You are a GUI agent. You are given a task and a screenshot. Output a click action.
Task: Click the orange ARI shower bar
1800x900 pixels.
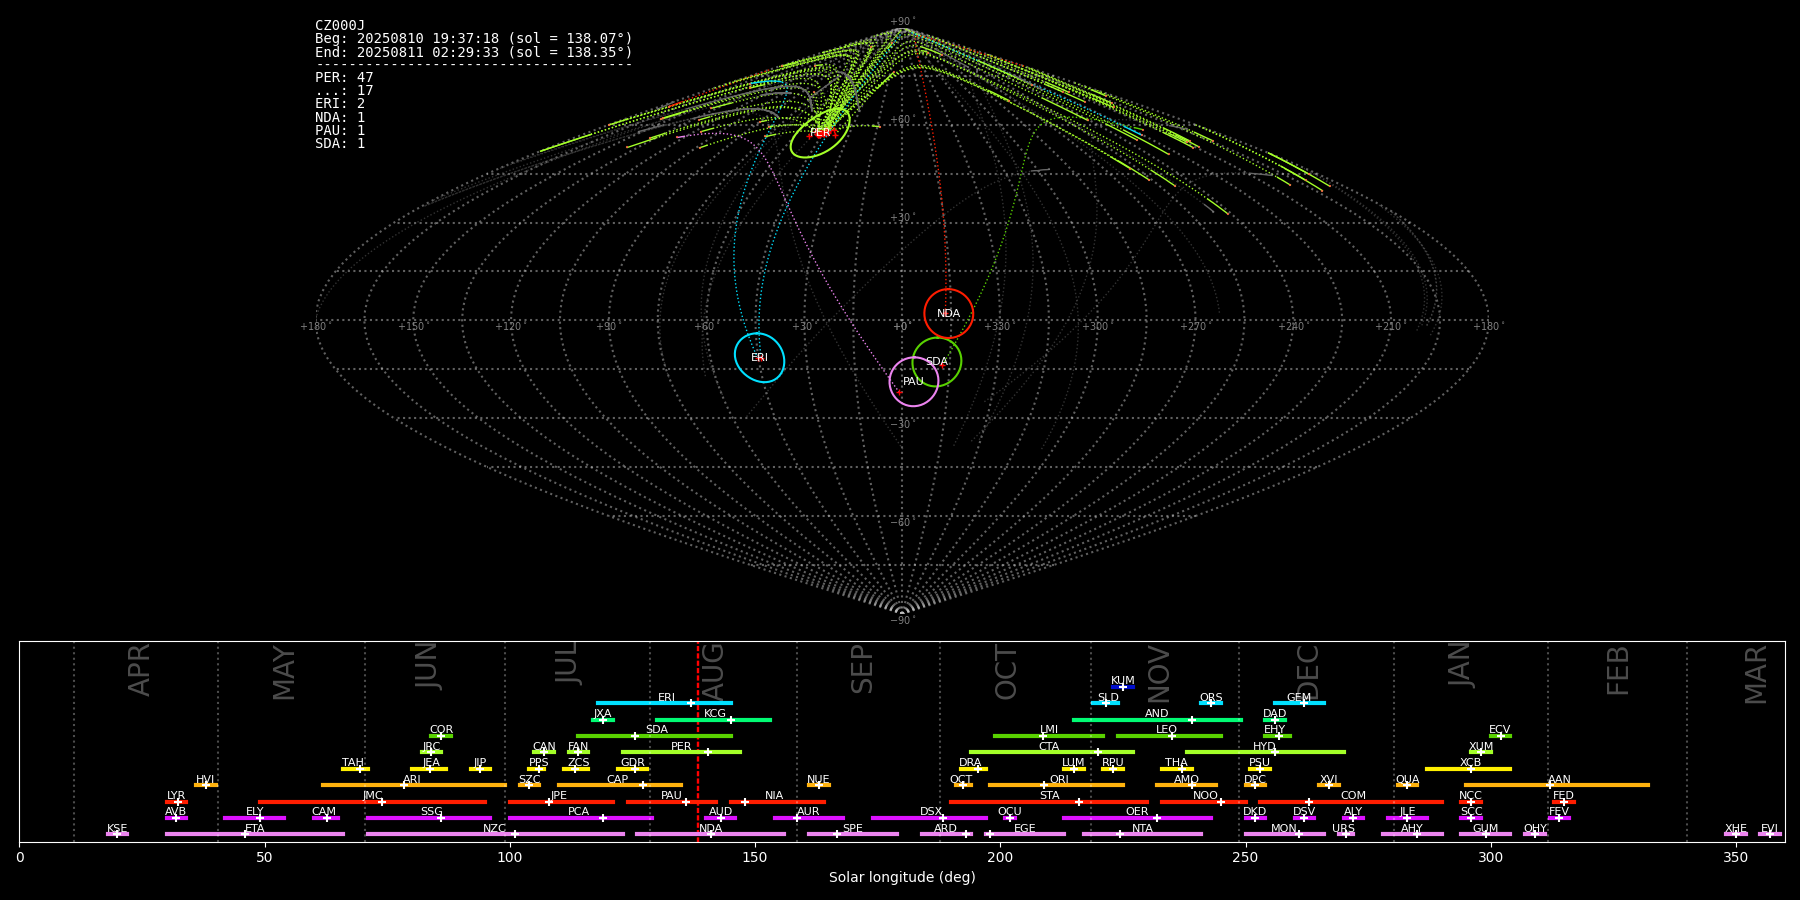click(x=413, y=785)
